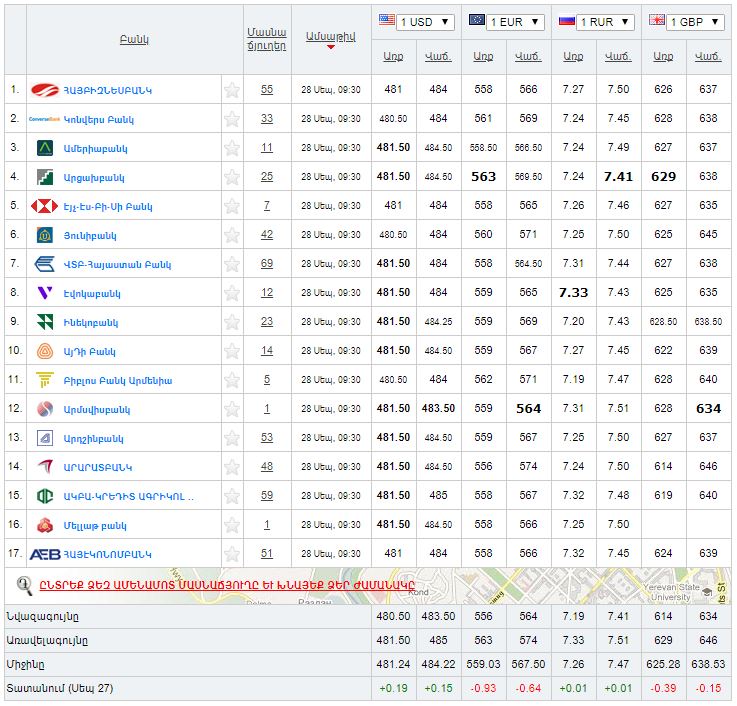Screen dimensions: 737x706
Task: Open the 1 USD currency dropdown
Action: click(416, 22)
